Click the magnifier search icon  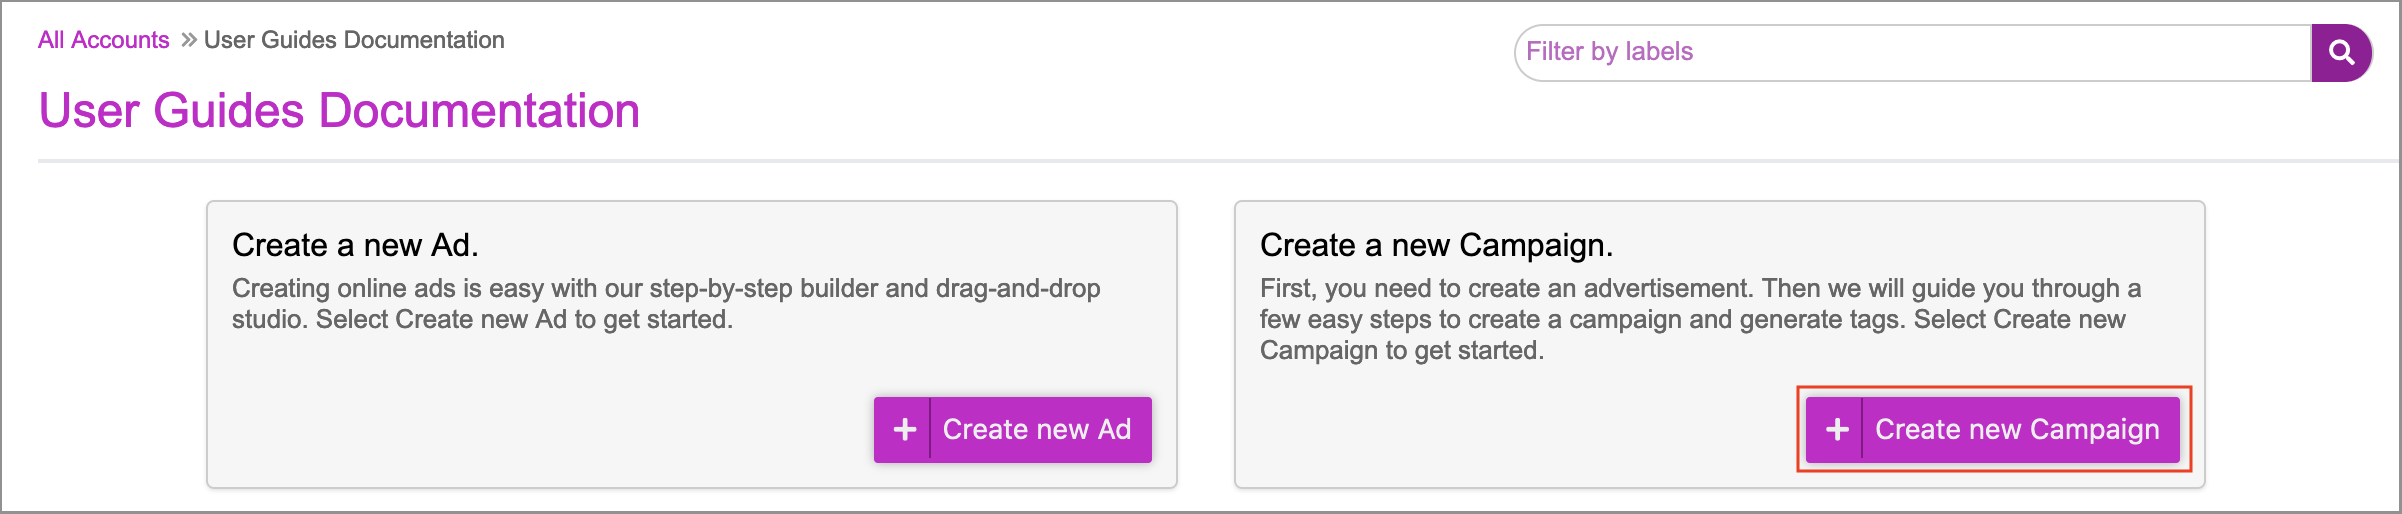pyautogui.click(x=2341, y=53)
